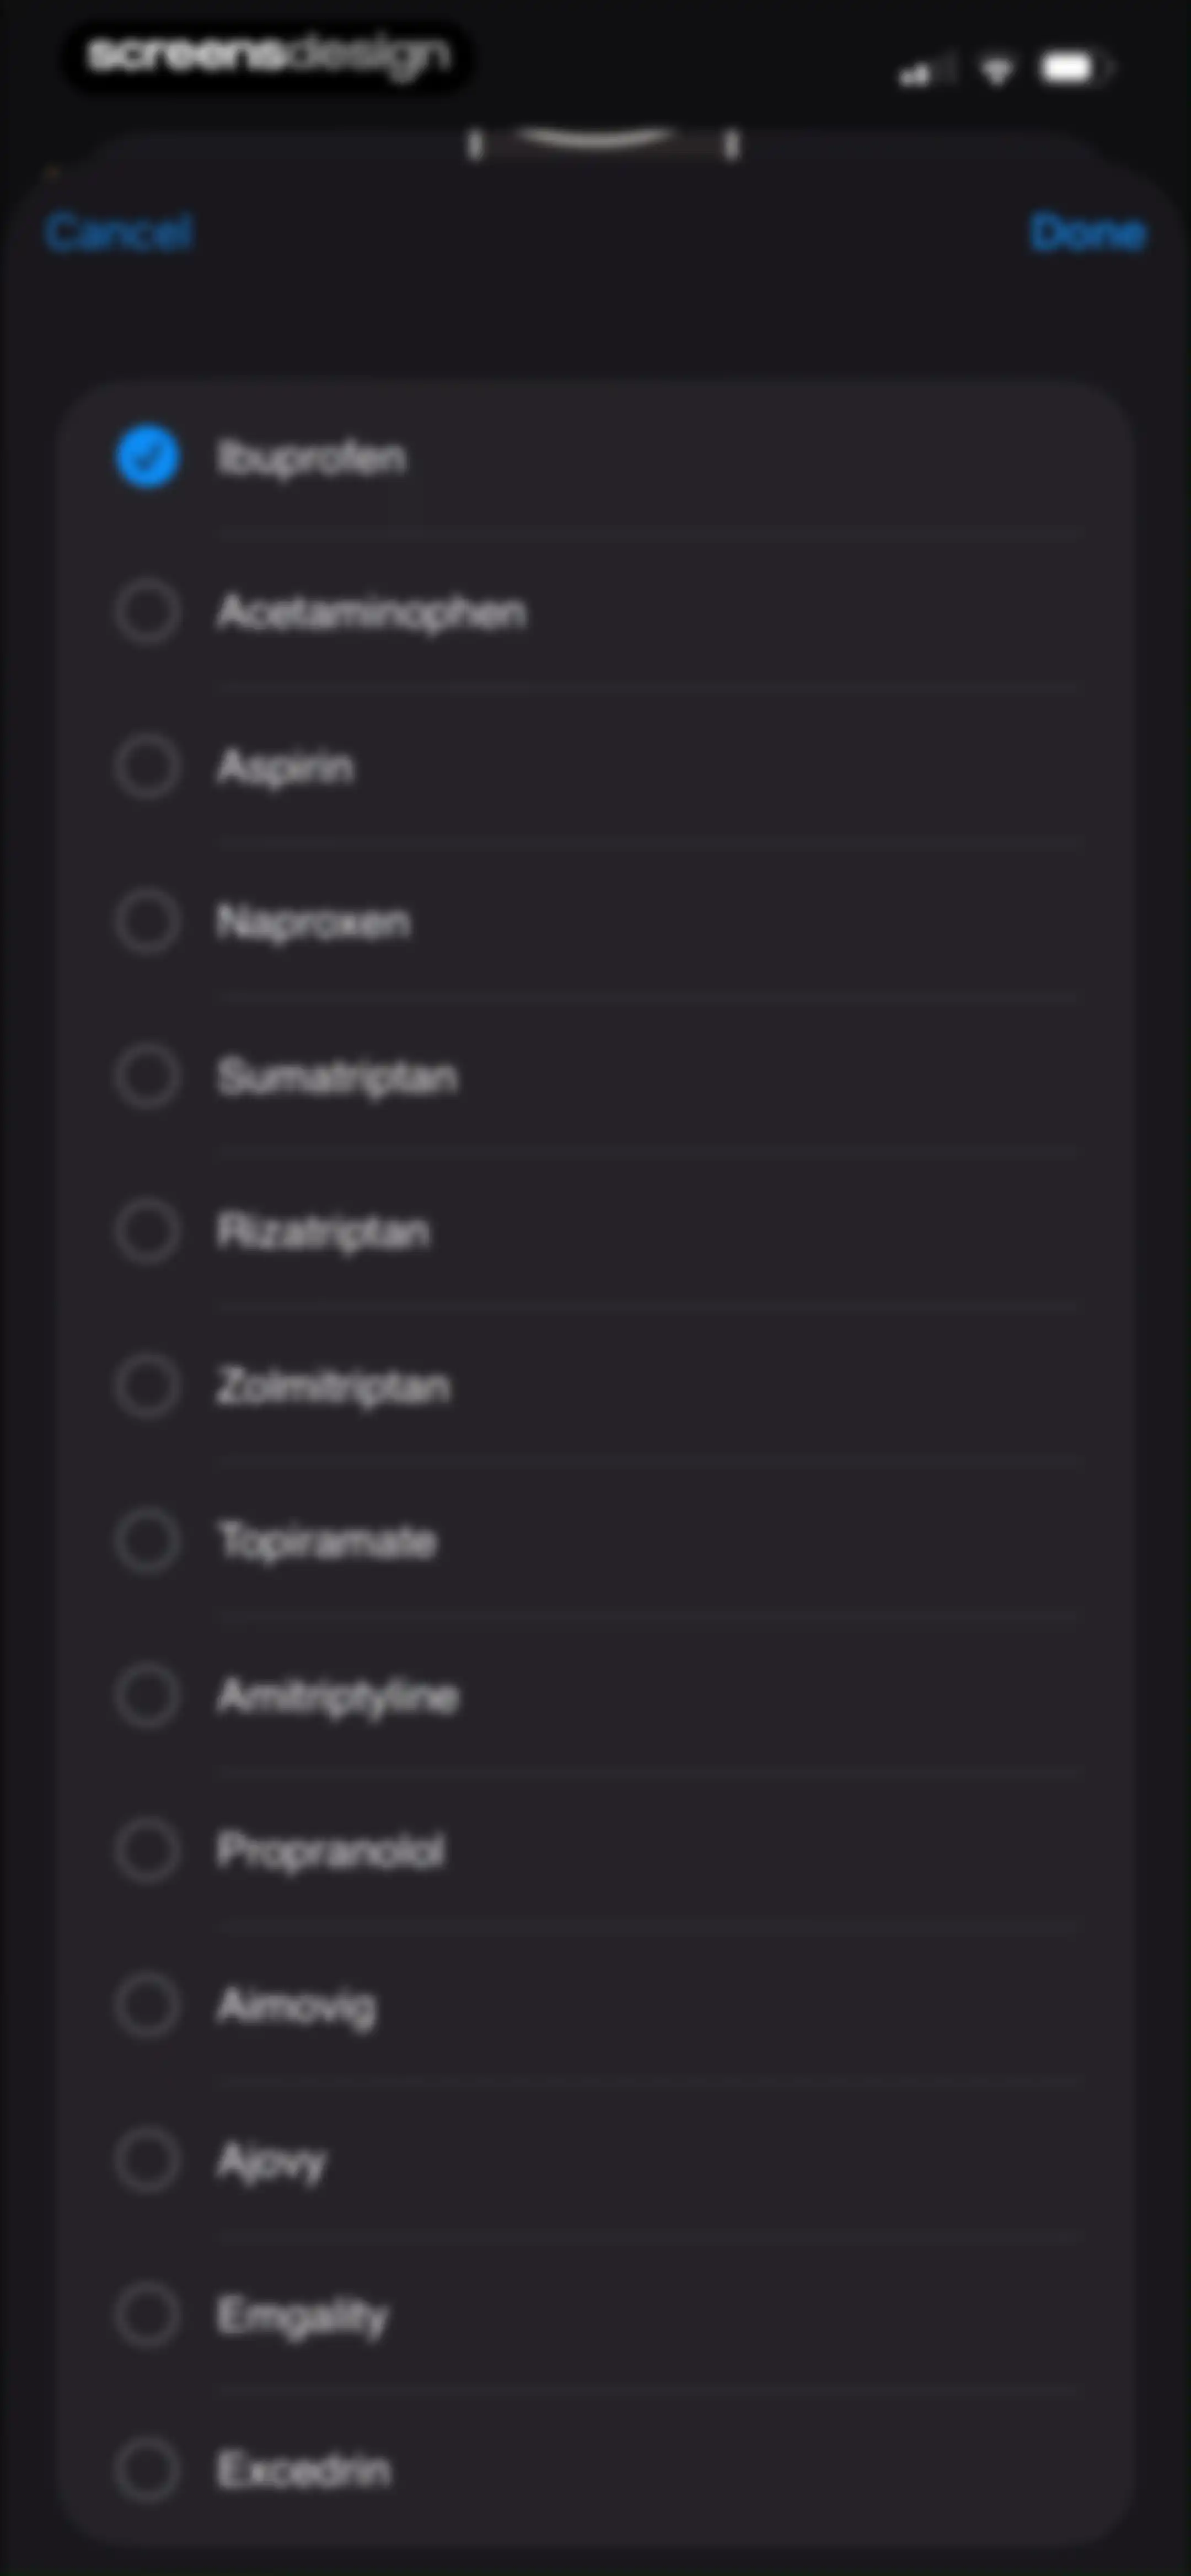Check the Zolmitriptan circle
This screenshot has width=1191, height=2576.
pyautogui.click(x=147, y=1386)
